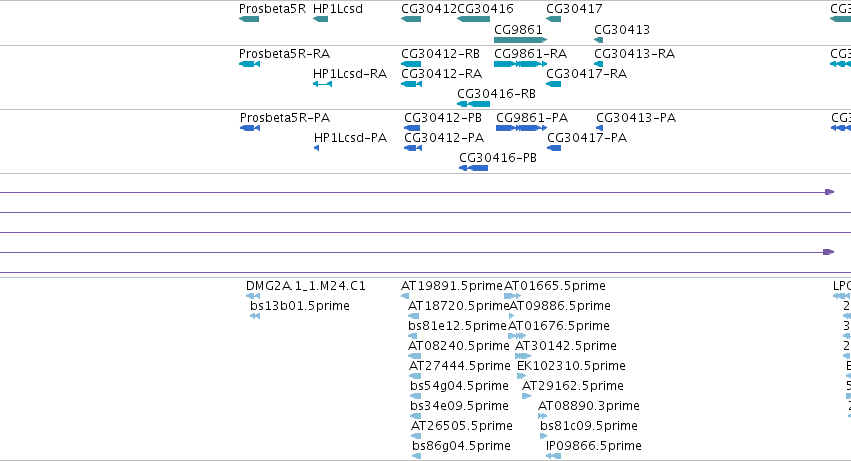Click the HP1Lcsd-RA transcript arrow glyph
This screenshot has height=461, width=851.
pyautogui.click(x=322, y=84)
